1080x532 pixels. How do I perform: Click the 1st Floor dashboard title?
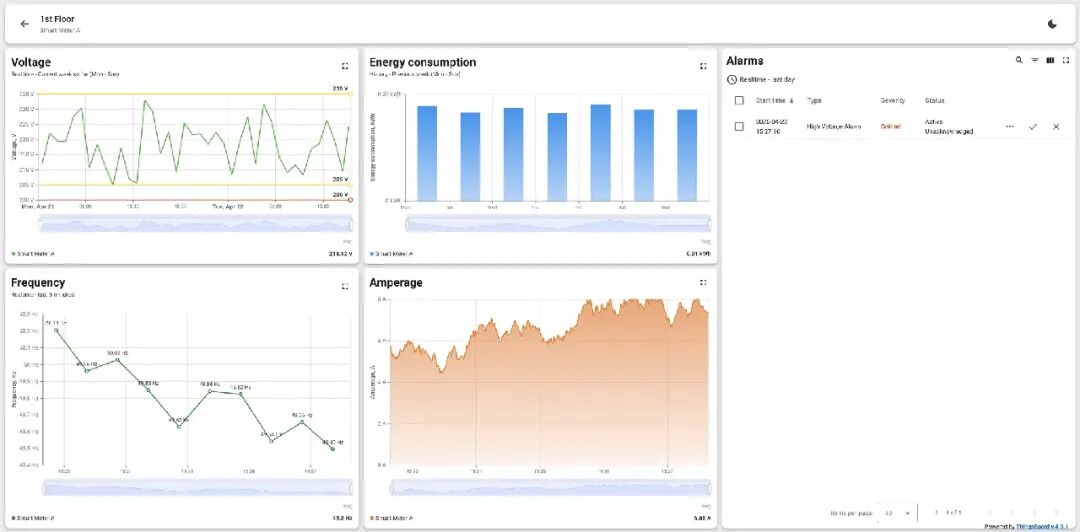[x=57, y=19]
